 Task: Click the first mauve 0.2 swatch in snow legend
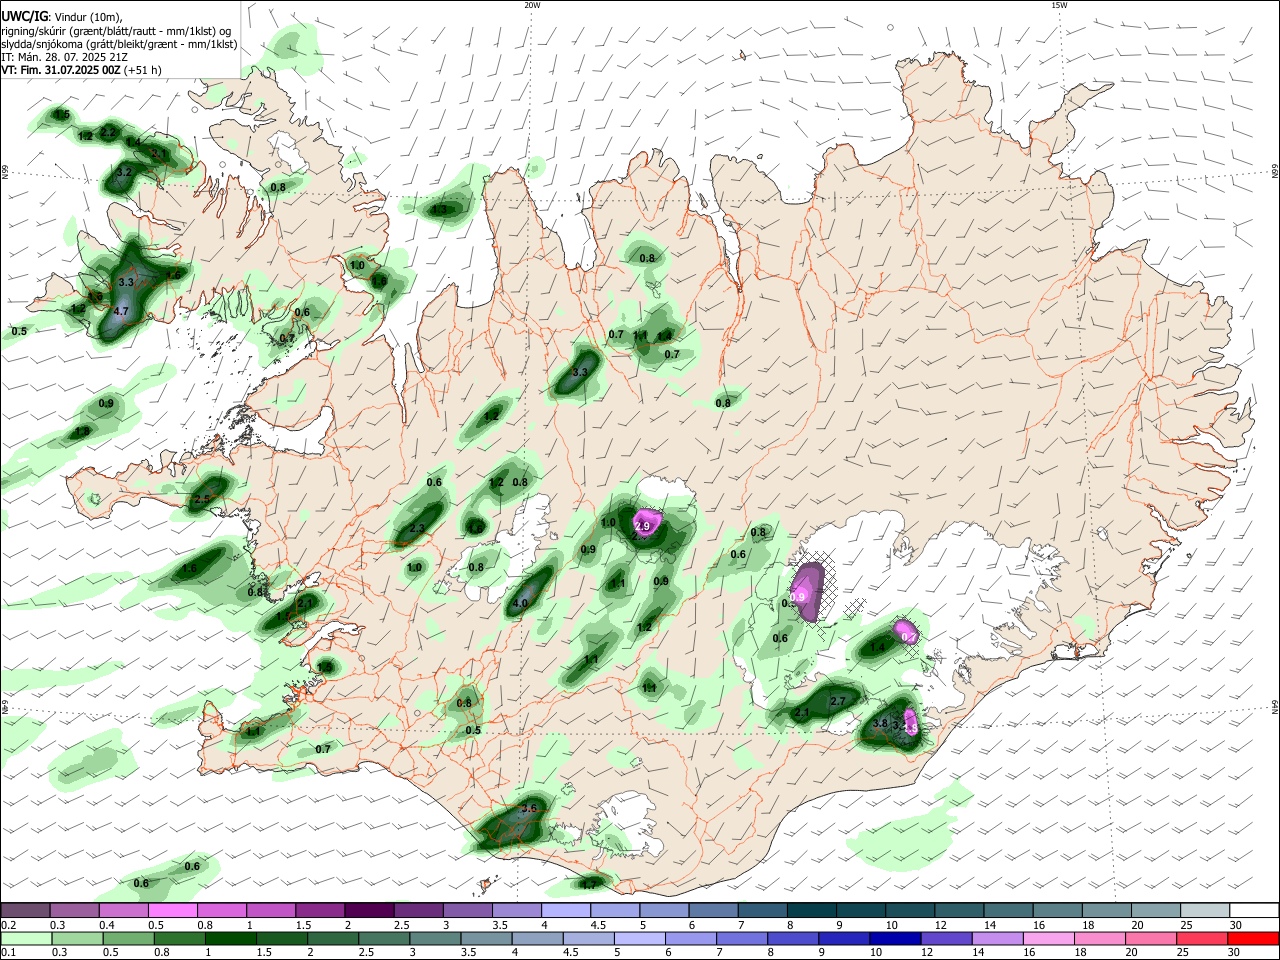[25, 911]
